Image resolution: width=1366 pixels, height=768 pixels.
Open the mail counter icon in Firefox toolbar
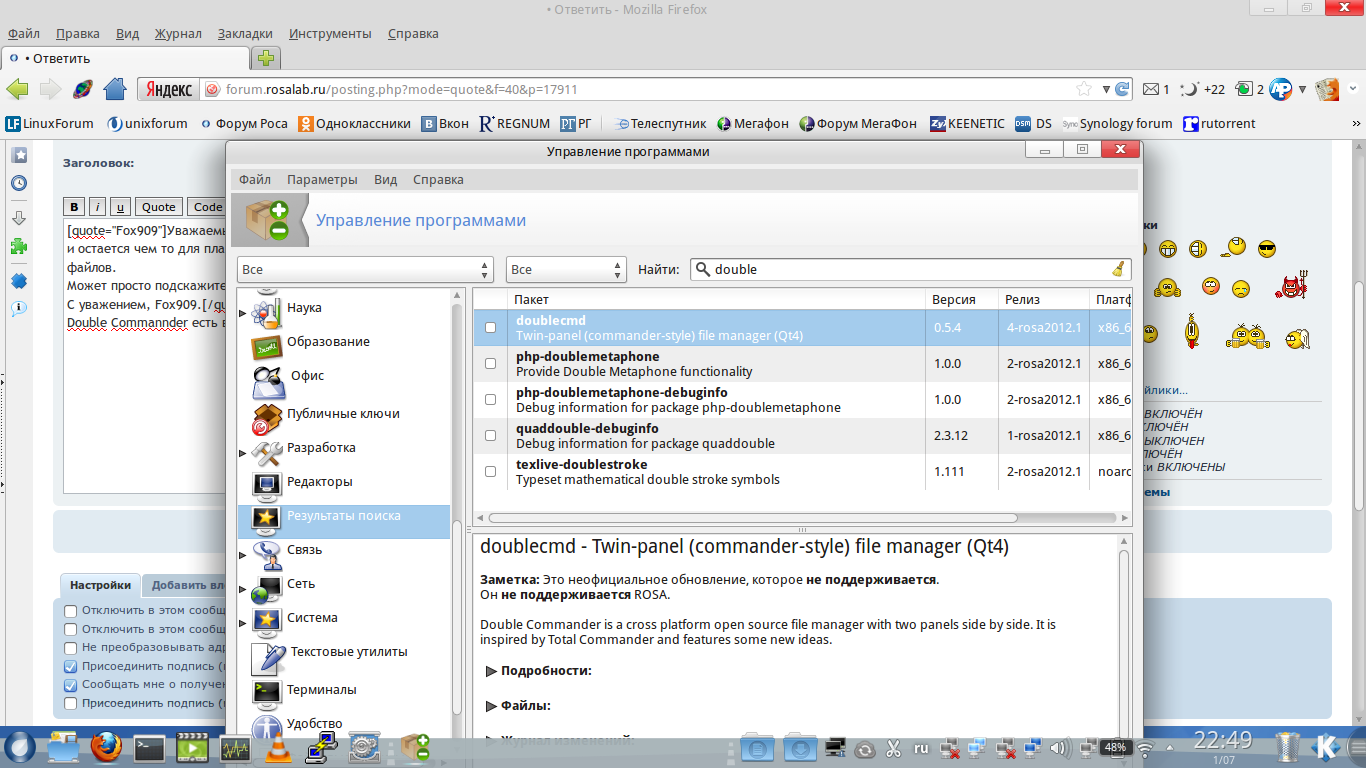1155,89
